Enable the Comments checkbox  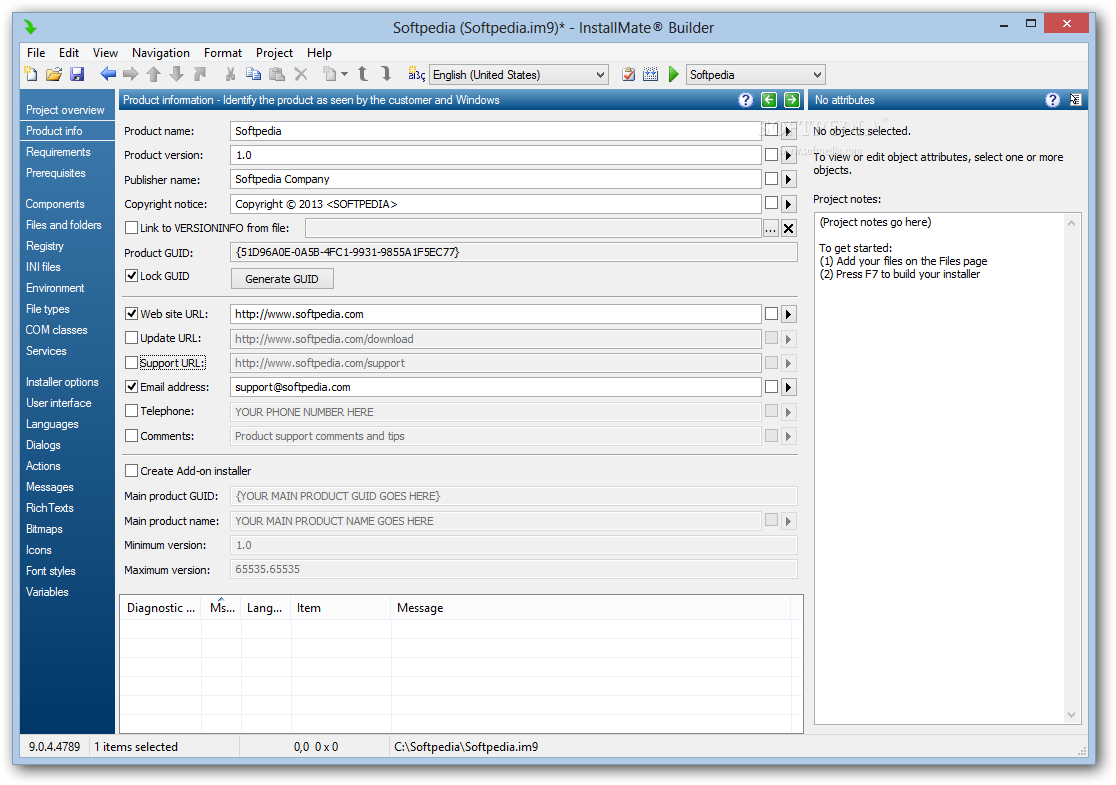[131, 436]
